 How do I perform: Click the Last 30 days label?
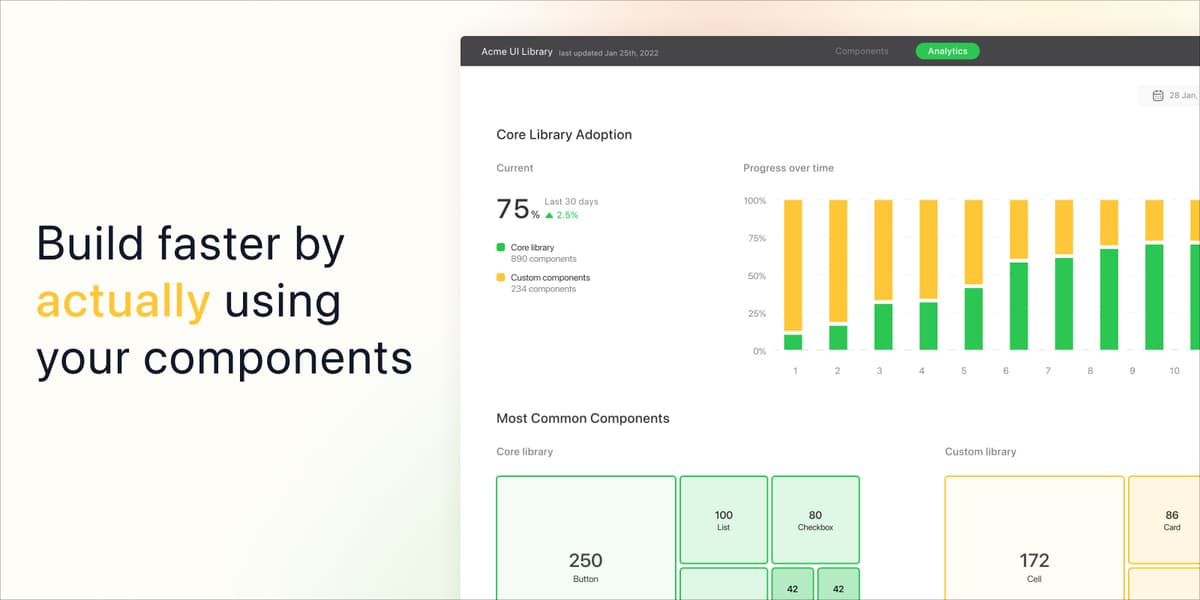571,200
